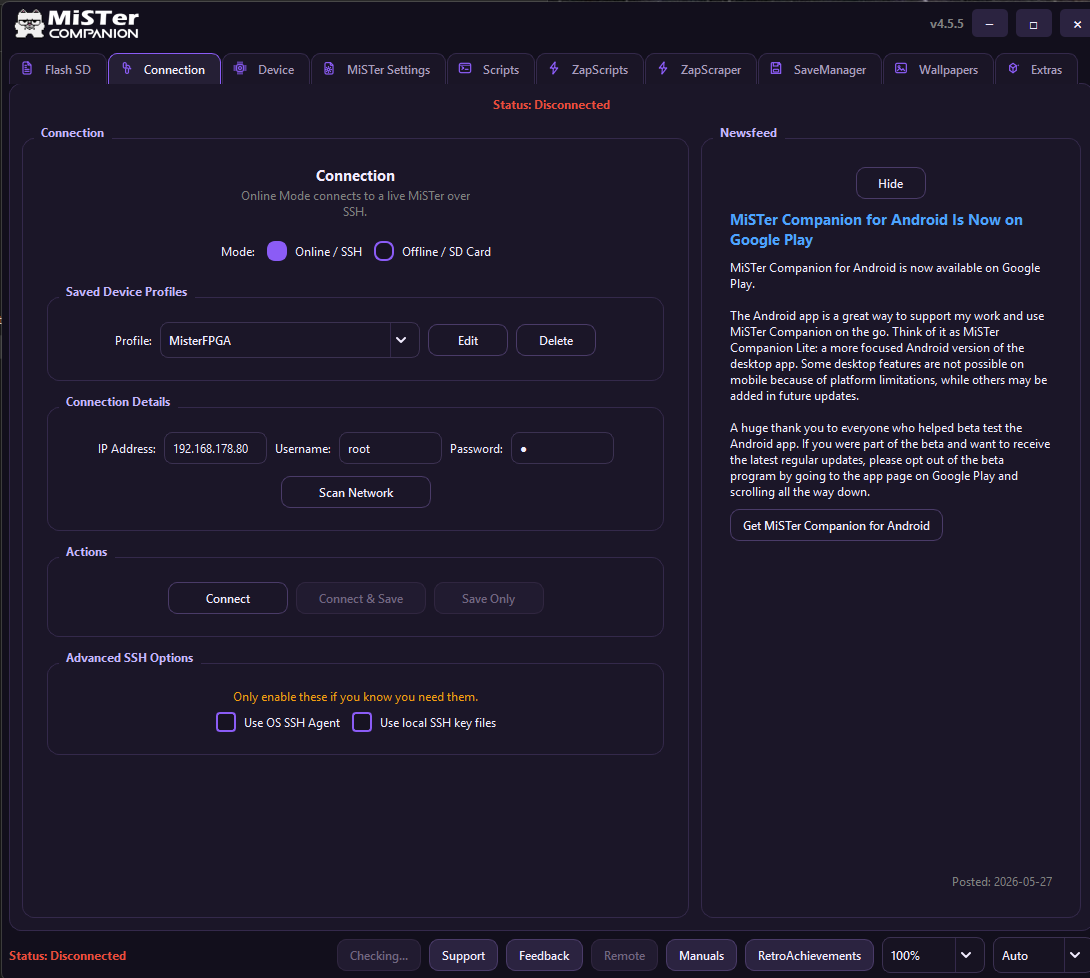The width and height of the screenshot is (1090, 978).
Task: Select the Offline / SD Card mode
Action: [384, 251]
